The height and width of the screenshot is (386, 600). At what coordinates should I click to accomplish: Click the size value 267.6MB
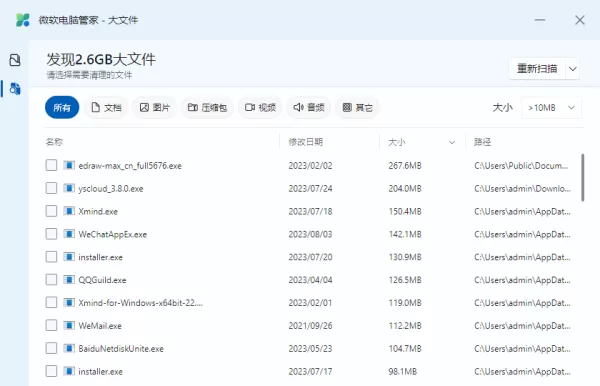pos(405,166)
